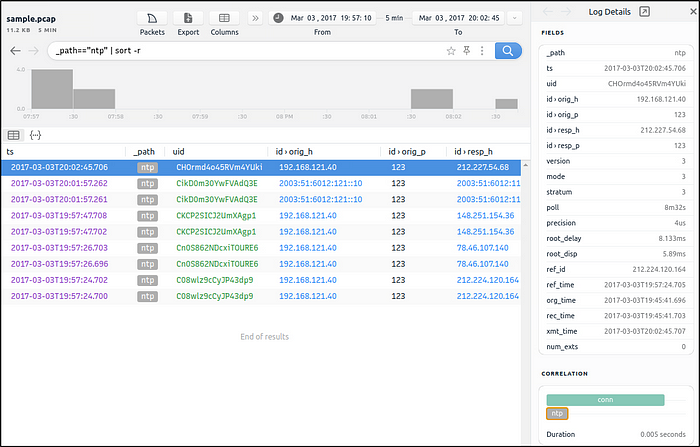The height and width of the screenshot is (447, 700).
Task: Click the conn correlation bar
Action: tap(605, 399)
